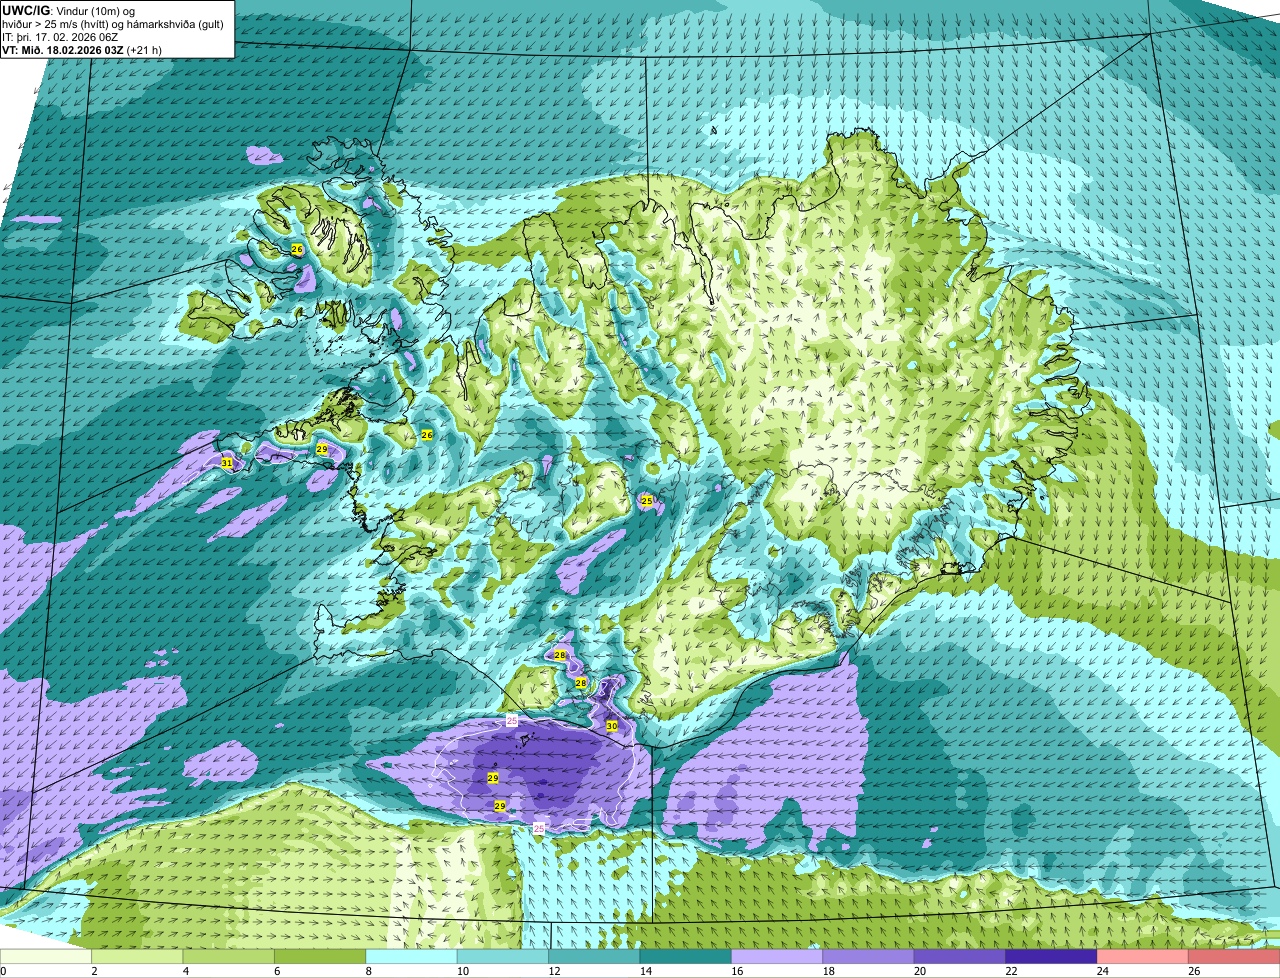Pick the 14–16 m/s dark teal swatch
Viewport: 1280px width, 978px height.
point(686,957)
